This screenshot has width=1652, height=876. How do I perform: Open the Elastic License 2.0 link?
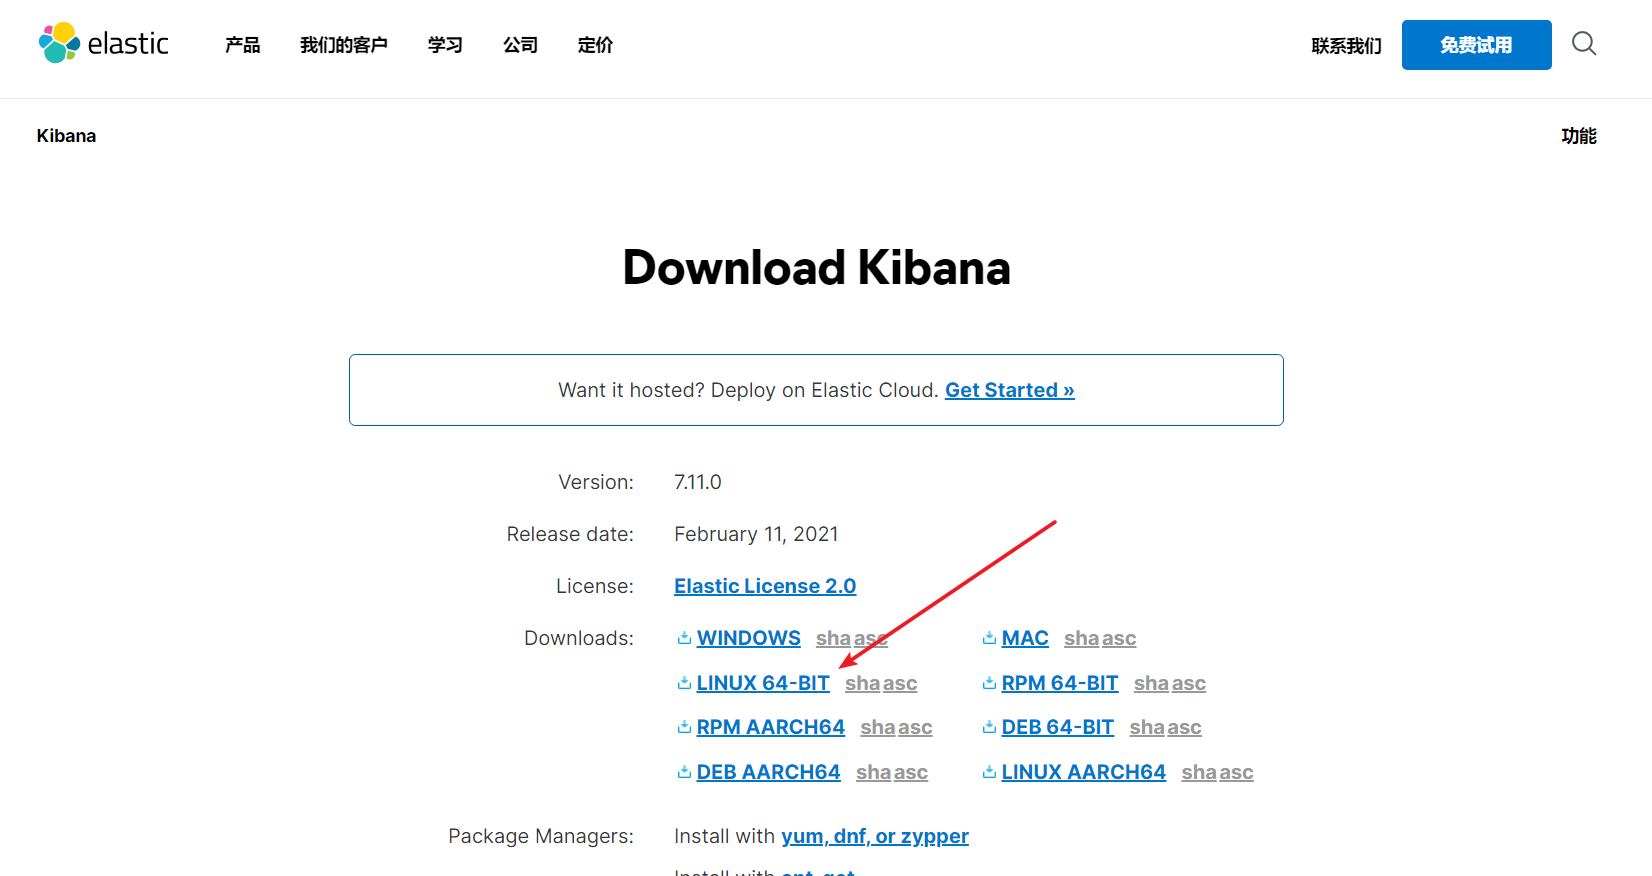coord(765,586)
